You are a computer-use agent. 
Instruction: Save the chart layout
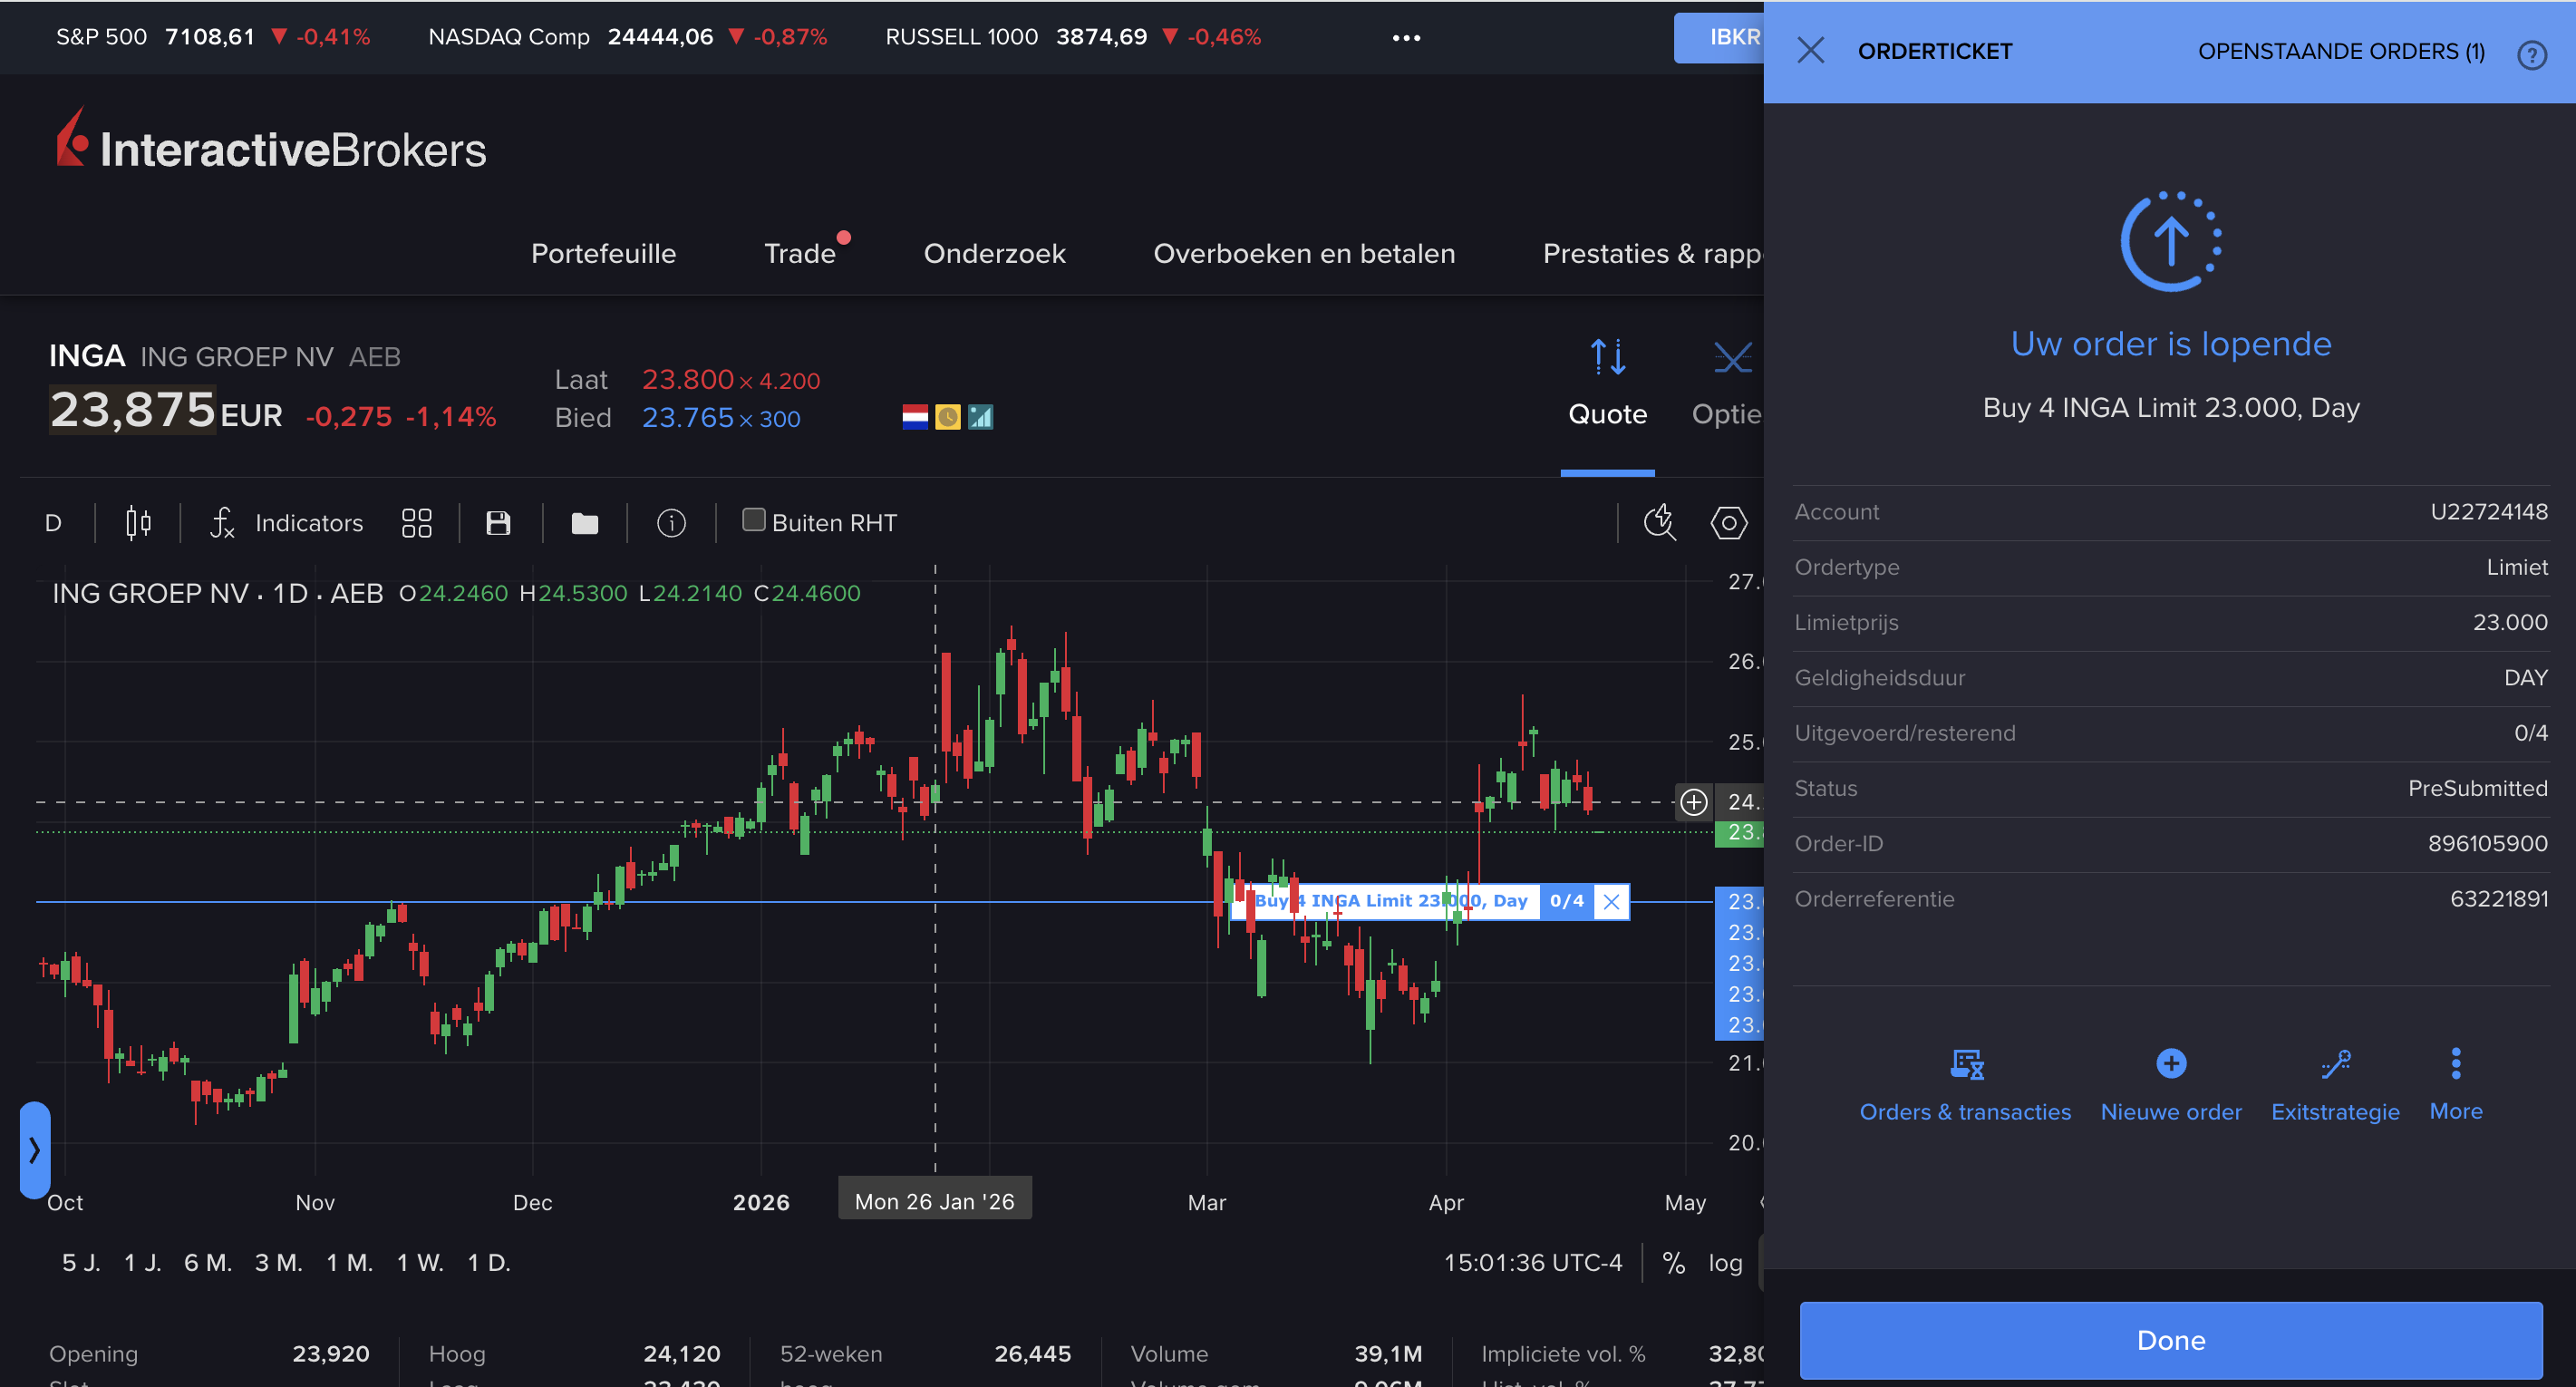(x=498, y=523)
